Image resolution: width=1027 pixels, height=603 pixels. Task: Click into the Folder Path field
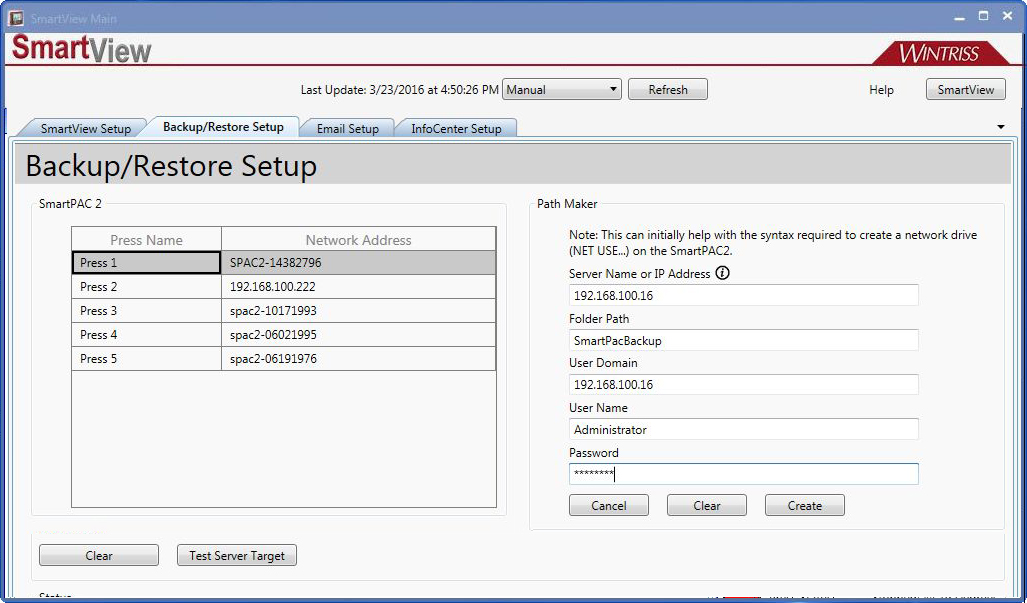[x=743, y=340]
